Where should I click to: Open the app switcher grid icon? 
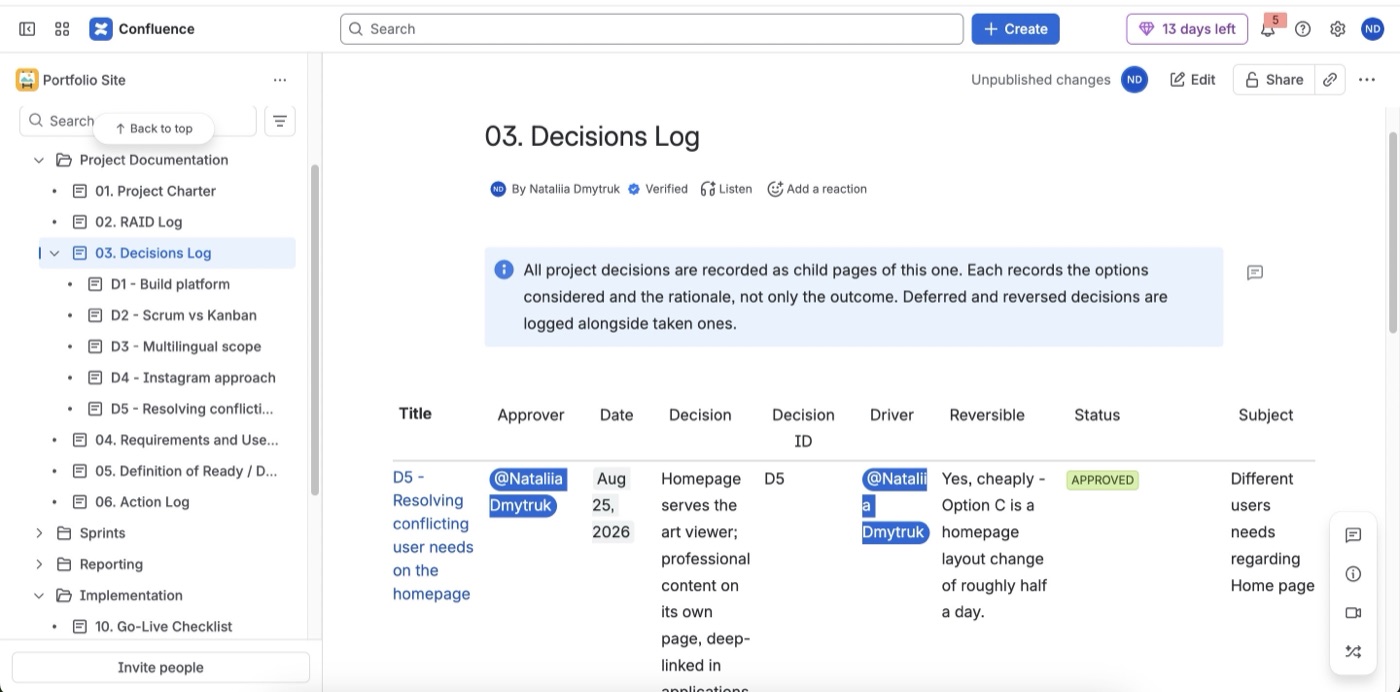pos(62,29)
